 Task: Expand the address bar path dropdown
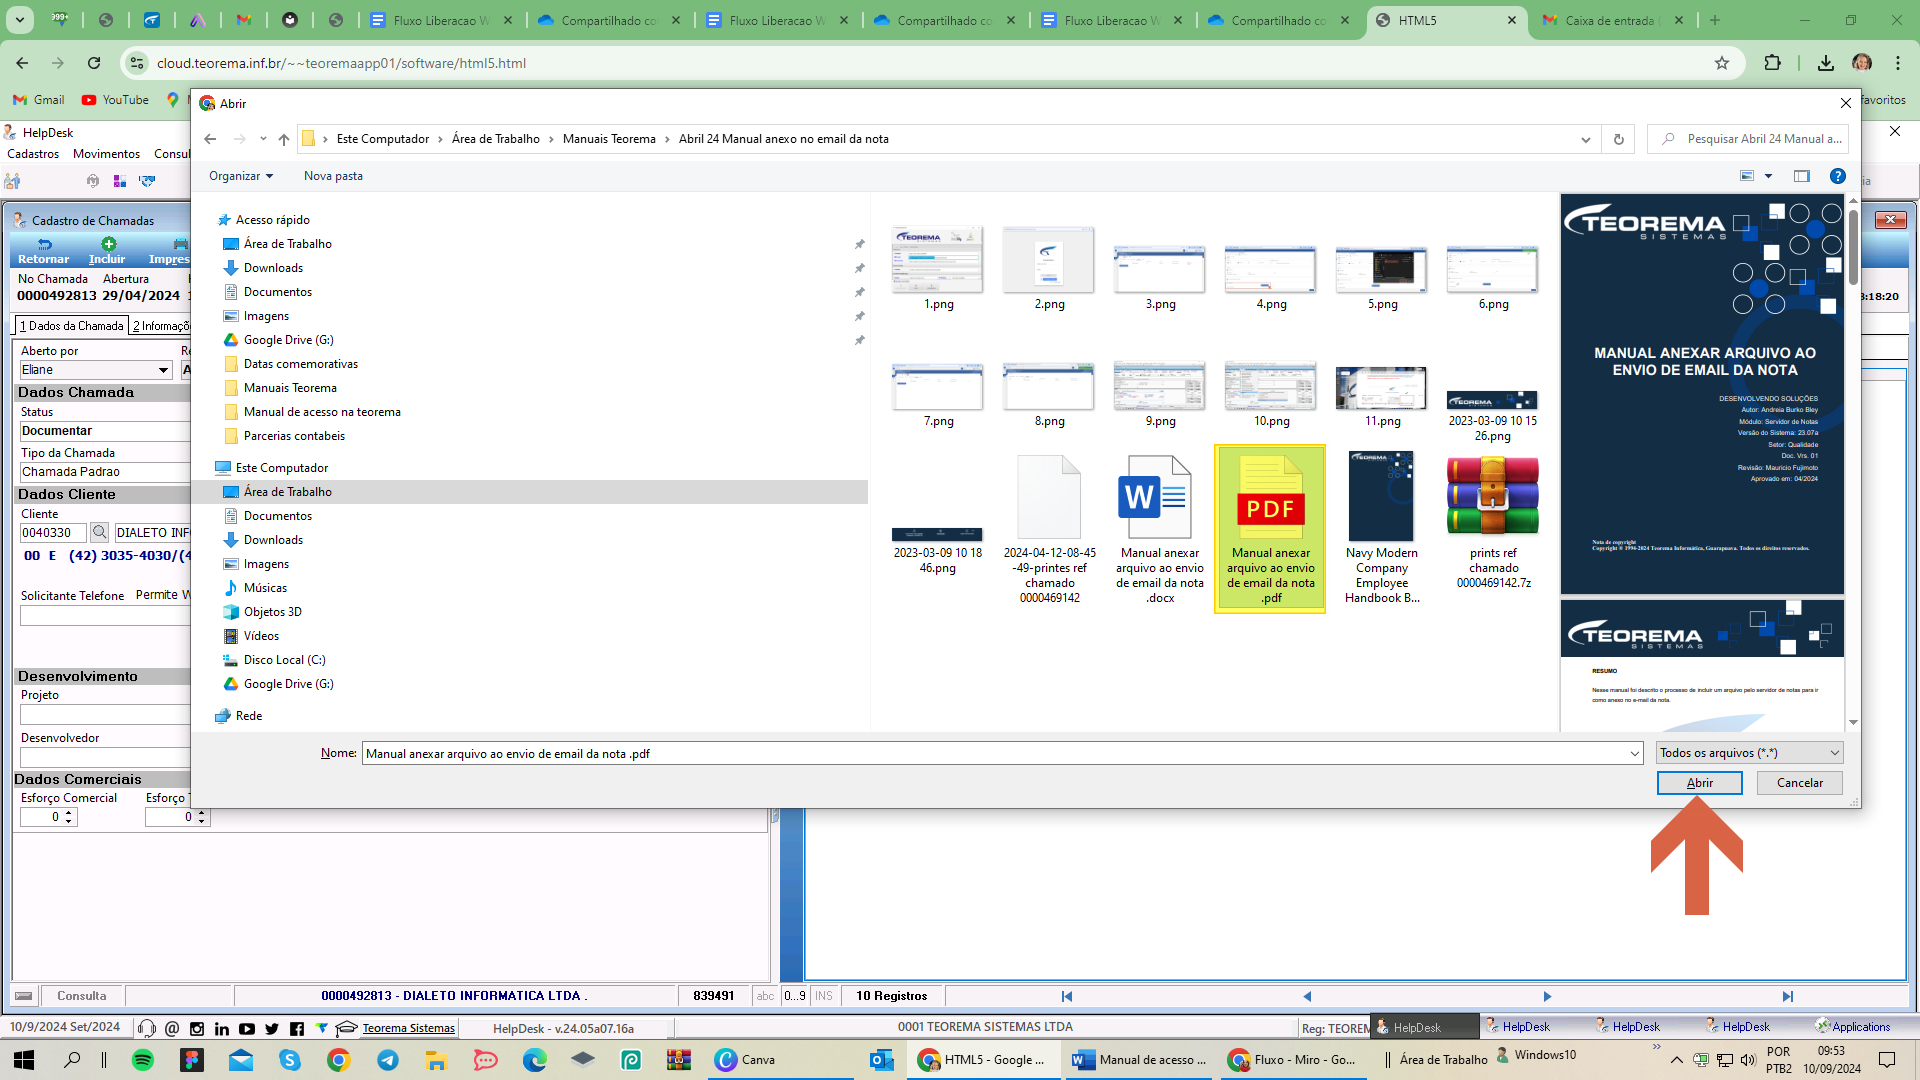point(1586,139)
